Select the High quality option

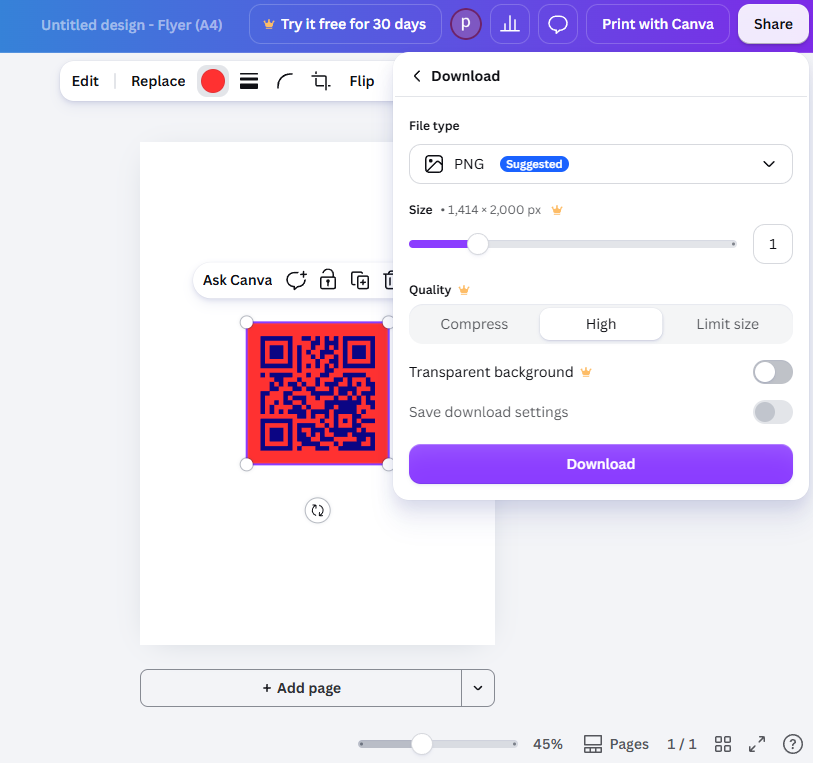(x=601, y=324)
